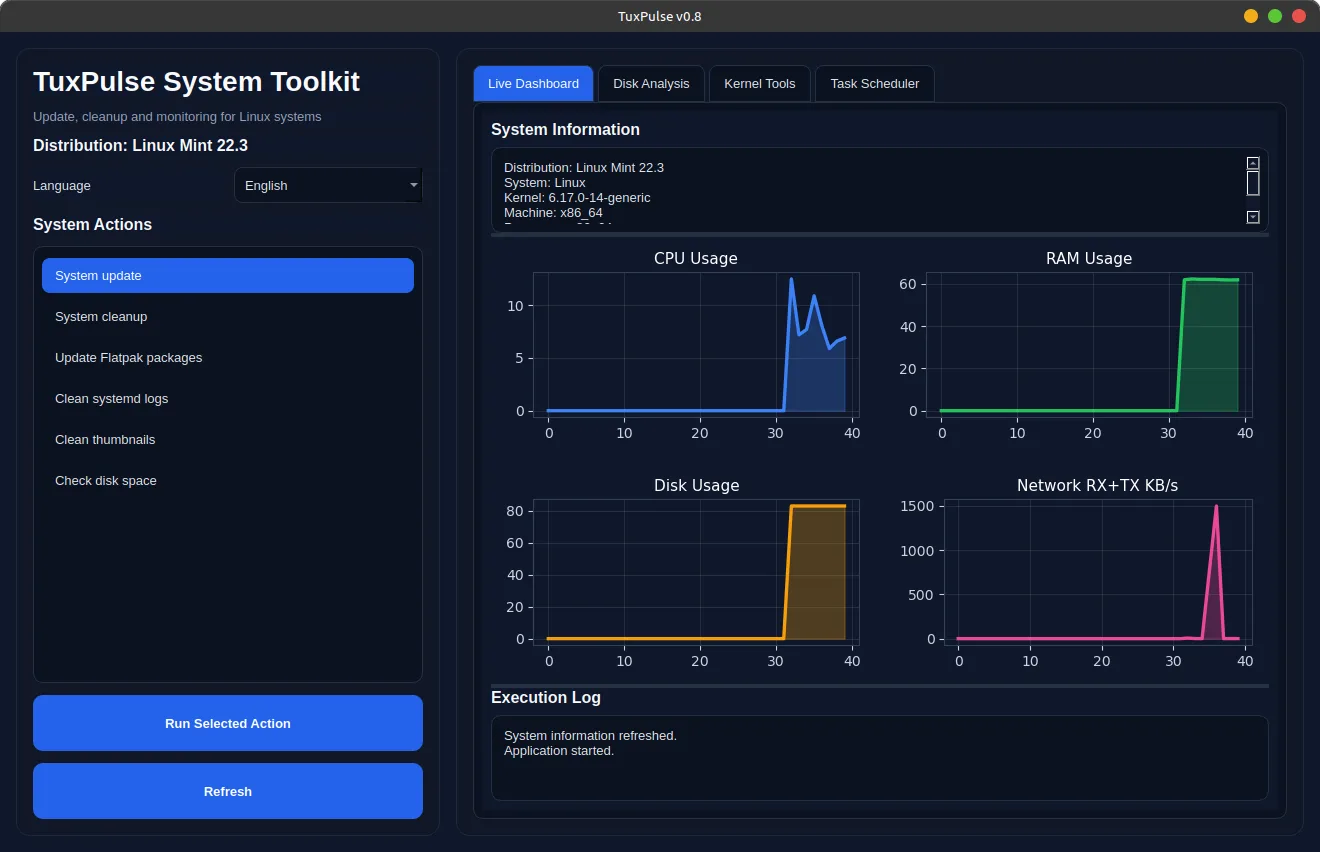Click inside the Execution Log area
The height and width of the screenshot is (852, 1320).
(x=880, y=758)
